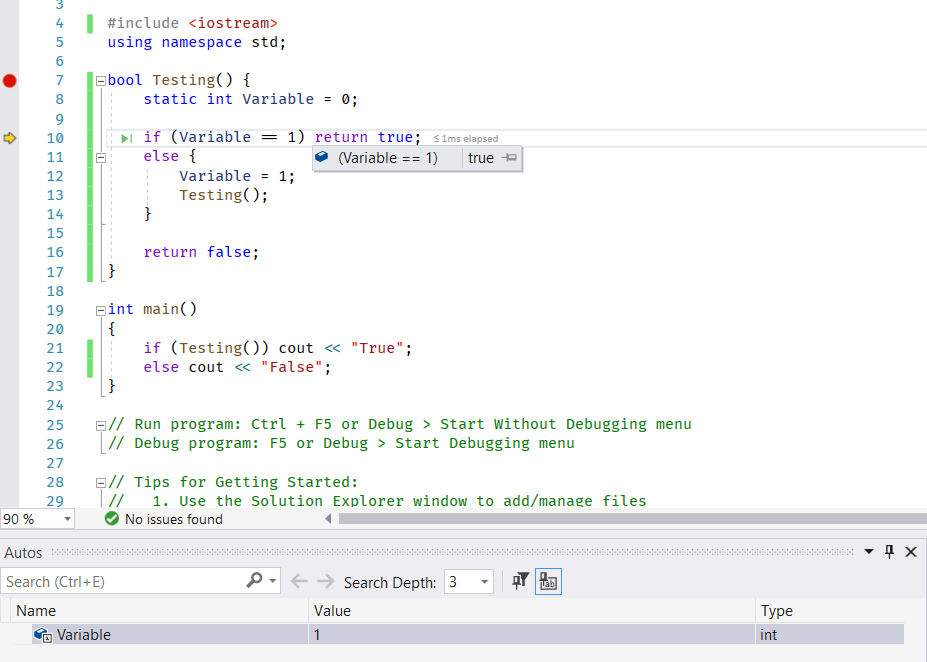927x662 pixels.
Task: Click the Testing(); call on line 13
Action: [x=223, y=195]
